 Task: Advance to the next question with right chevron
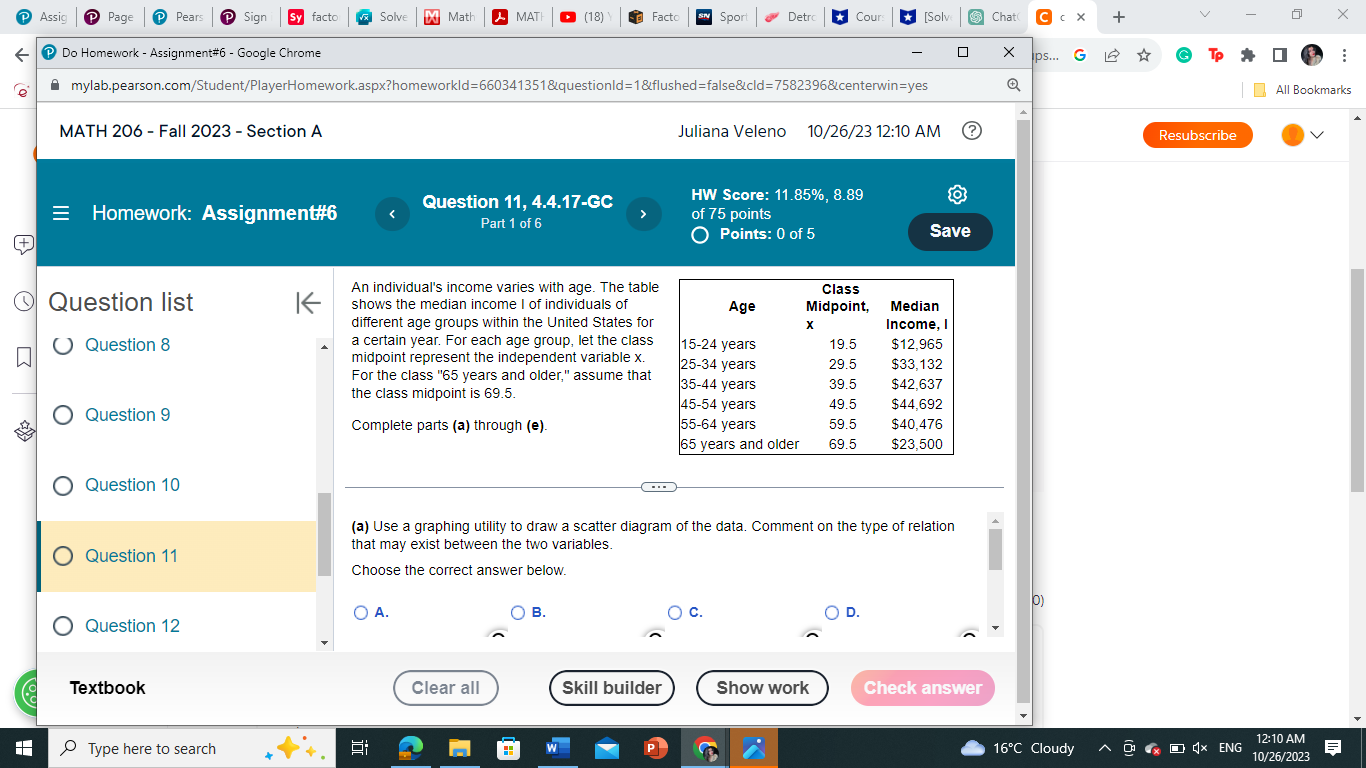(x=643, y=214)
